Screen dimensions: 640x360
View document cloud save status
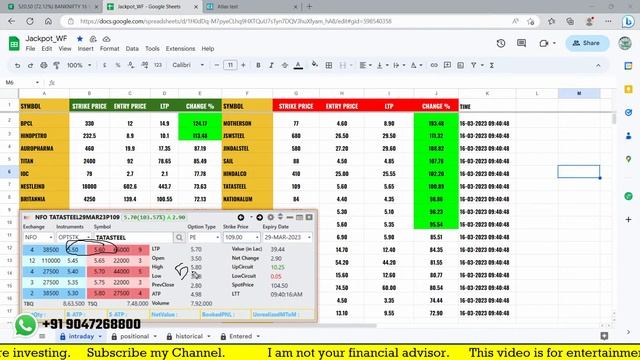tap(106, 39)
